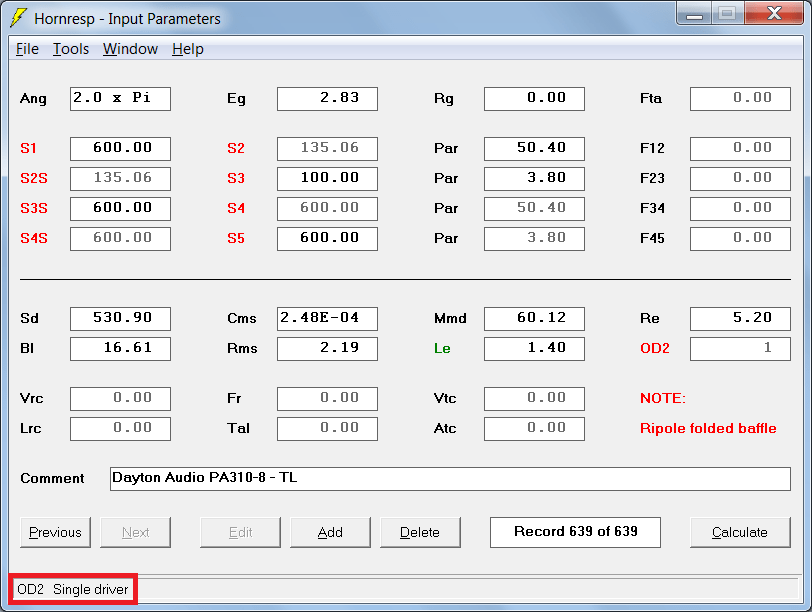Click the red OD2 label
Screen dimensions: 812x612
(x=655, y=348)
